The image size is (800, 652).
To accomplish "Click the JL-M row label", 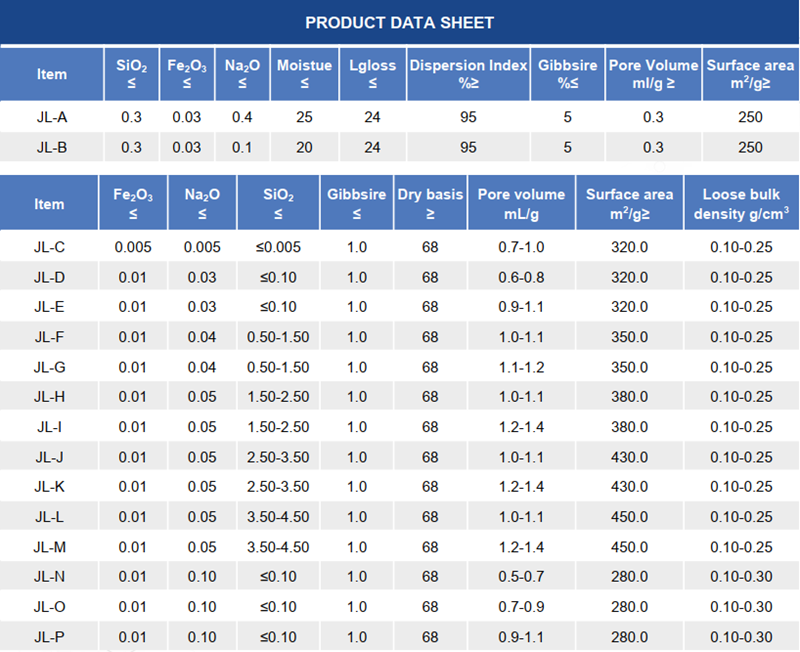I will 50,547.
